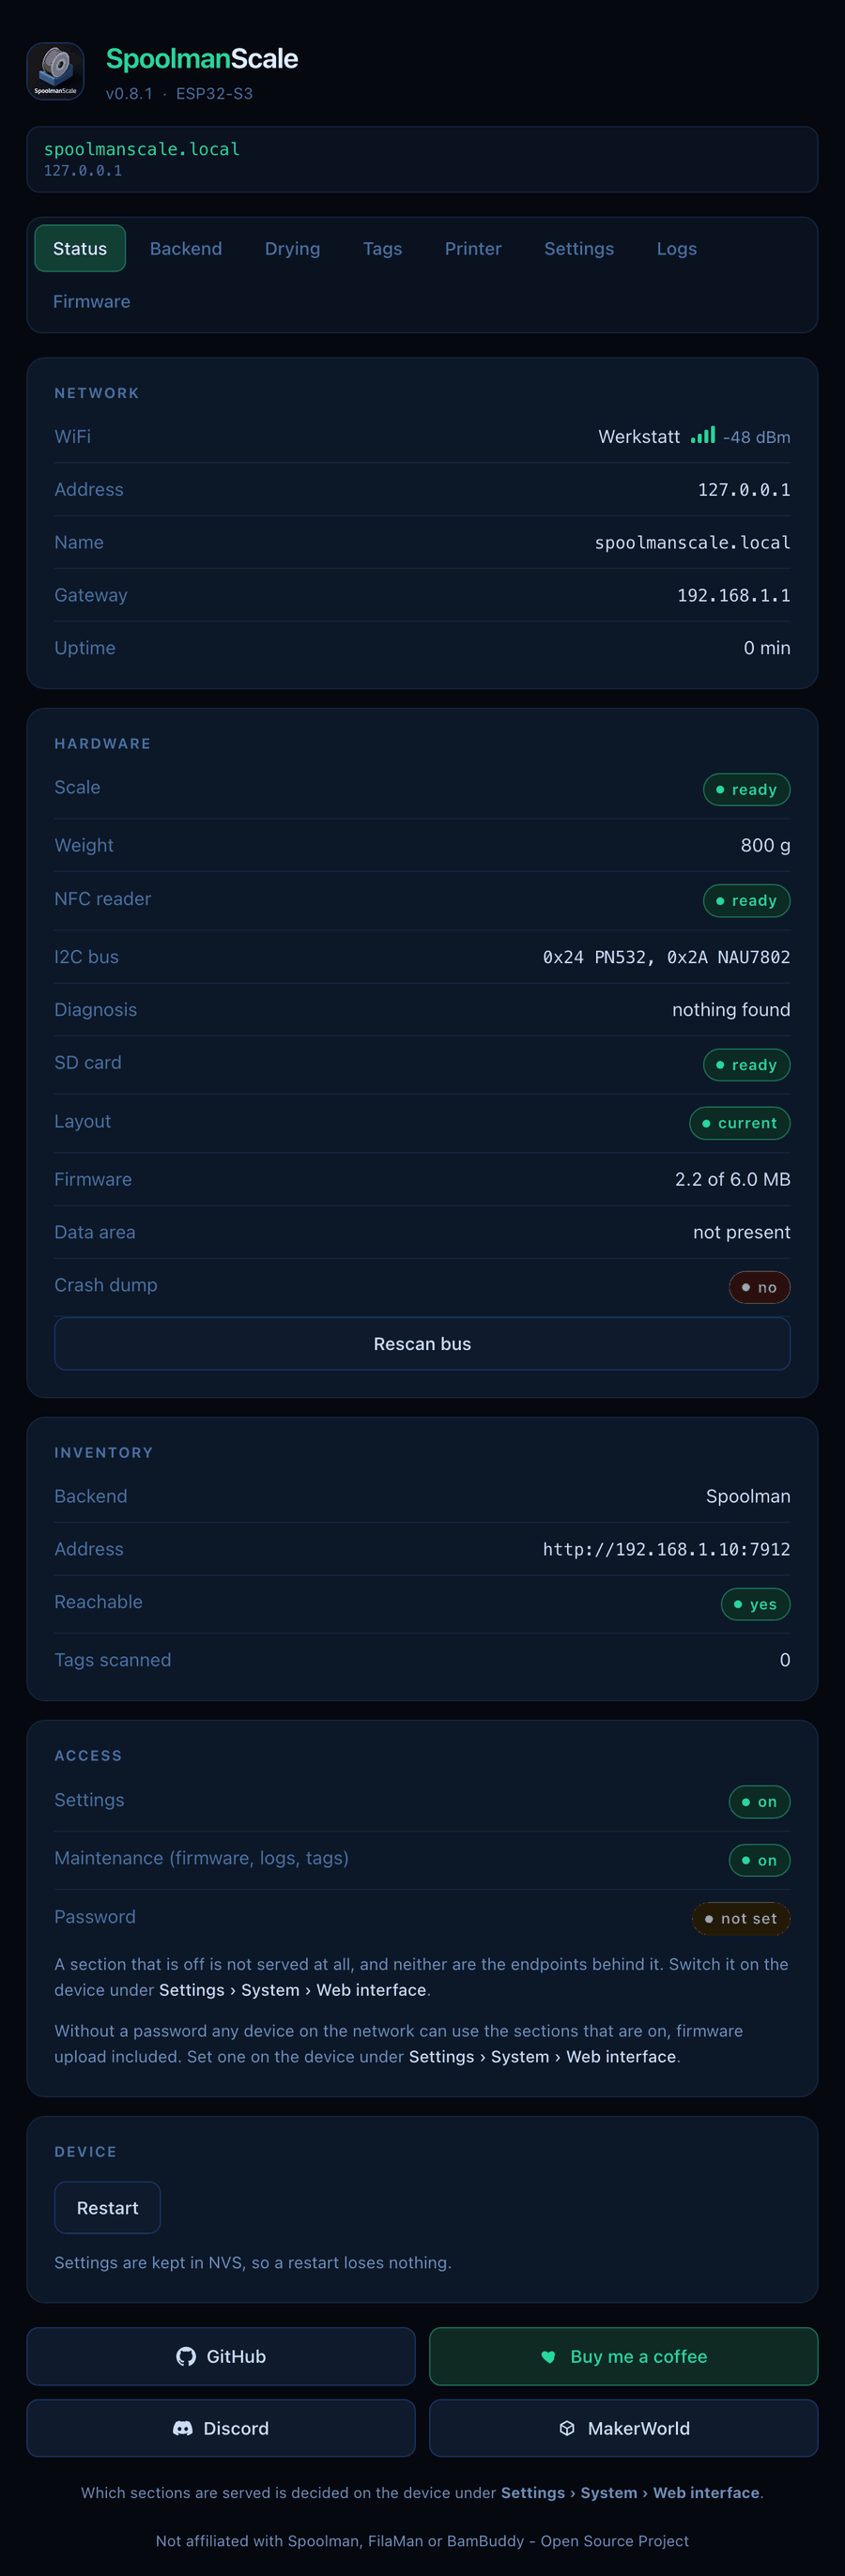The image size is (845, 2576).
Task: Click the v0.8.1 · ESP32-S3 version text
Action: click(x=179, y=94)
